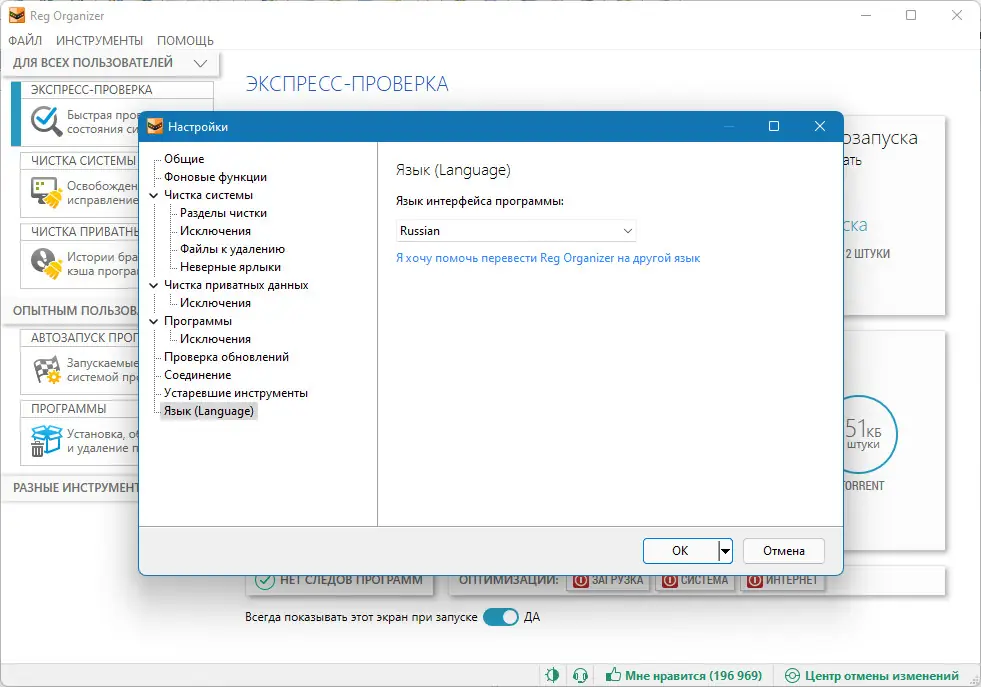Open Центр отмены изменений

point(872,676)
